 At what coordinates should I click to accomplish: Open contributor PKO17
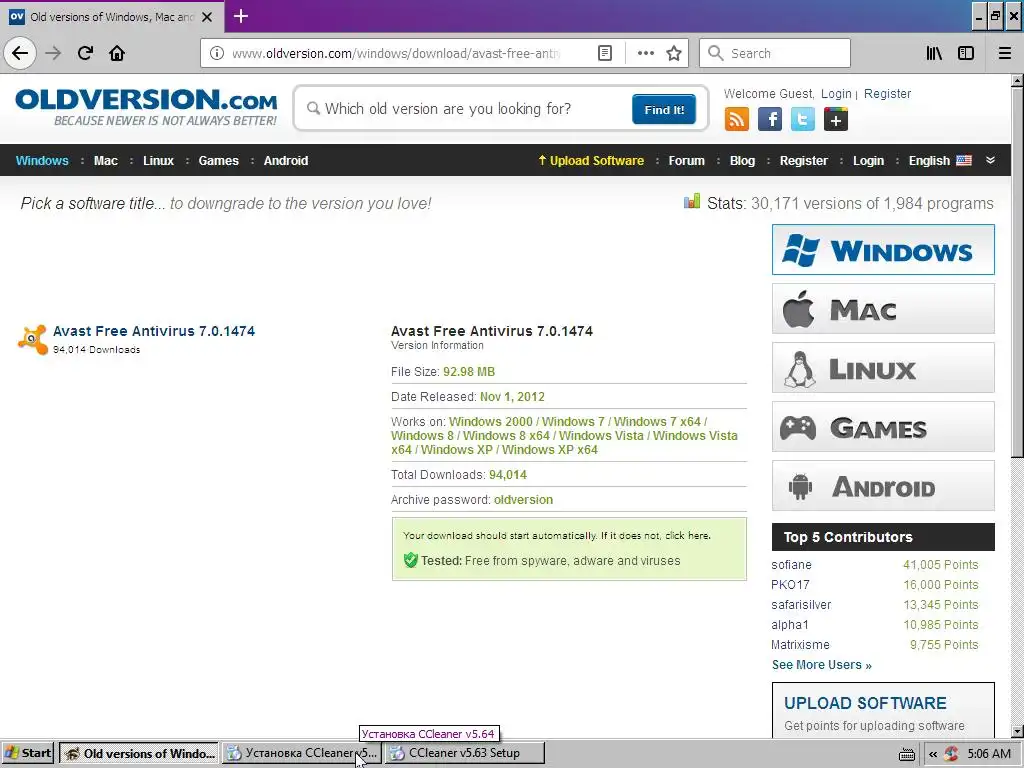[x=790, y=584]
